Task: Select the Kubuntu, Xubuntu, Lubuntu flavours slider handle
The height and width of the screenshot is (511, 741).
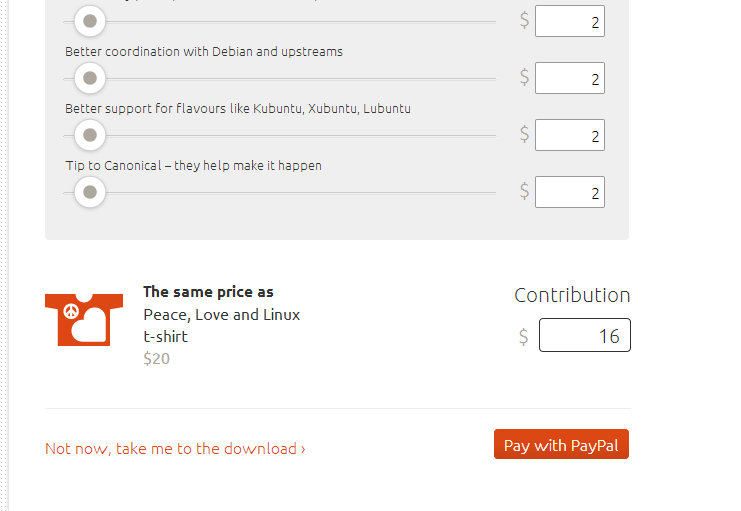Action: [x=90, y=135]
